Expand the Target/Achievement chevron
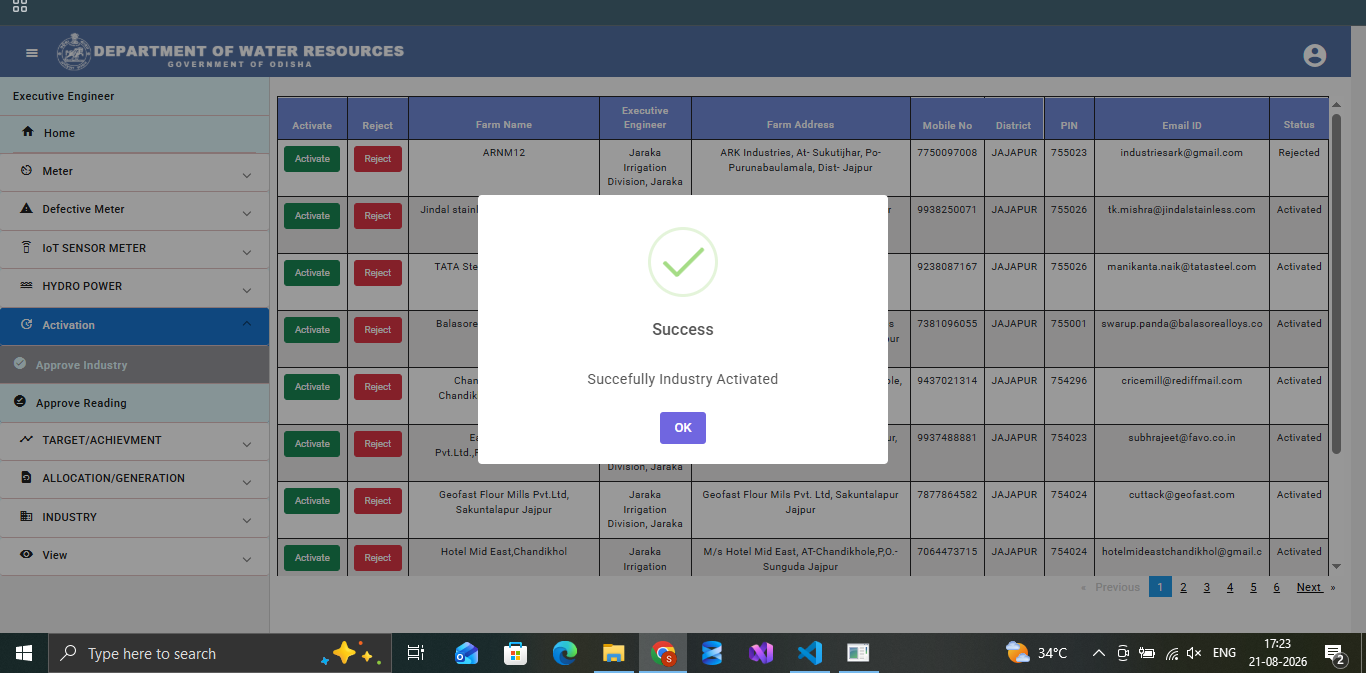 (247, 444)
